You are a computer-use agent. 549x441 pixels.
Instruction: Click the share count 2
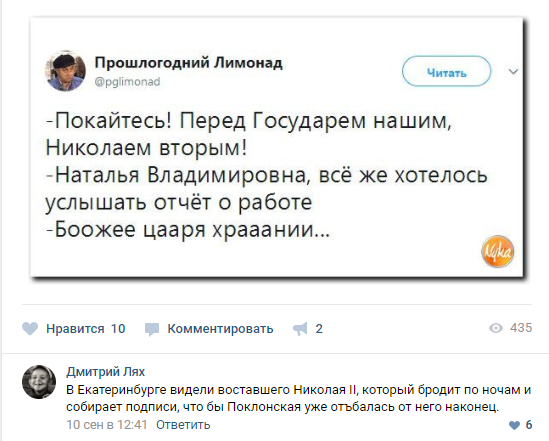pyautogui.click(x=319, y=329)
